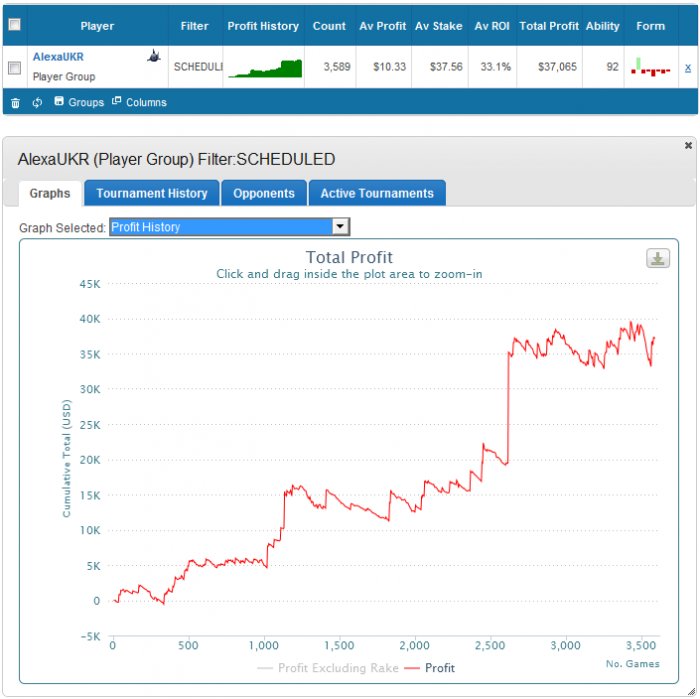
Task: Sort by the Av Stake column header
Action: (439, 26)
